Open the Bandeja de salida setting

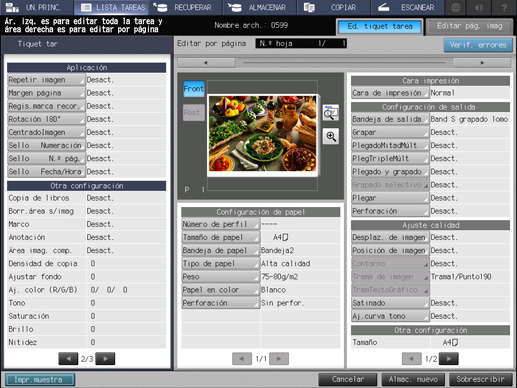coord(390,119)
